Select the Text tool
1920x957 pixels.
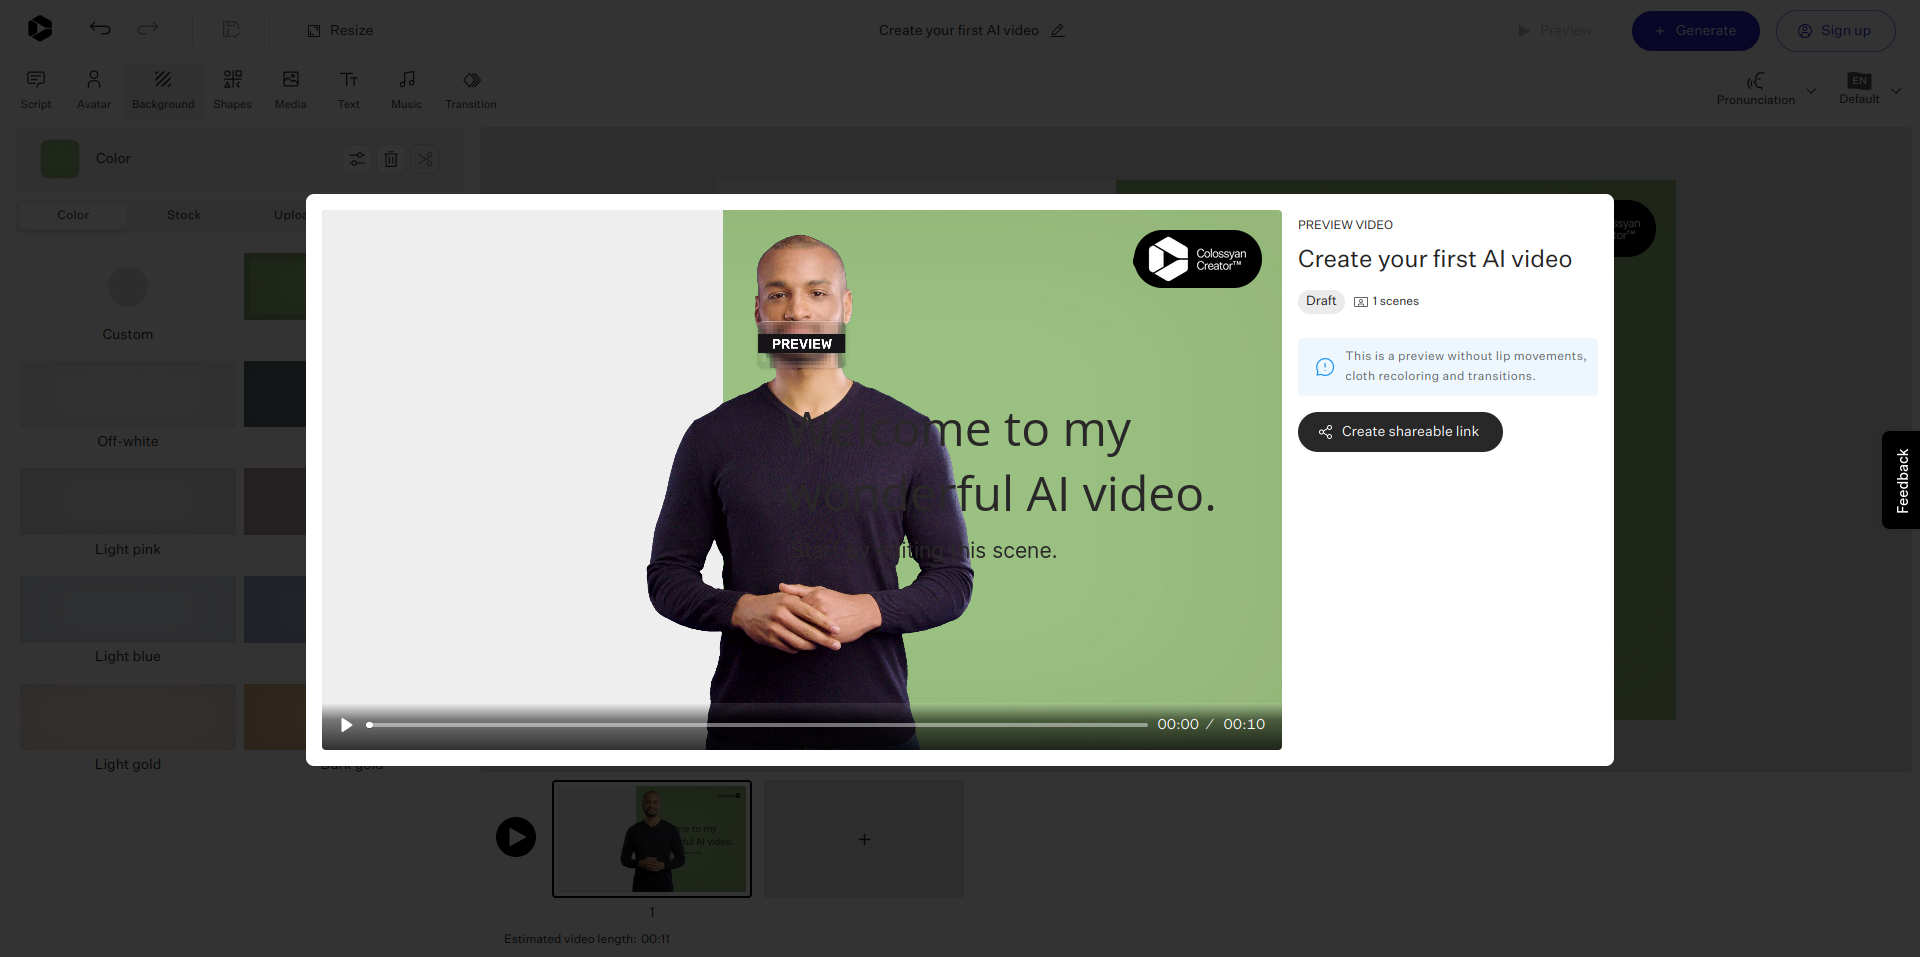tap(348, 89)
